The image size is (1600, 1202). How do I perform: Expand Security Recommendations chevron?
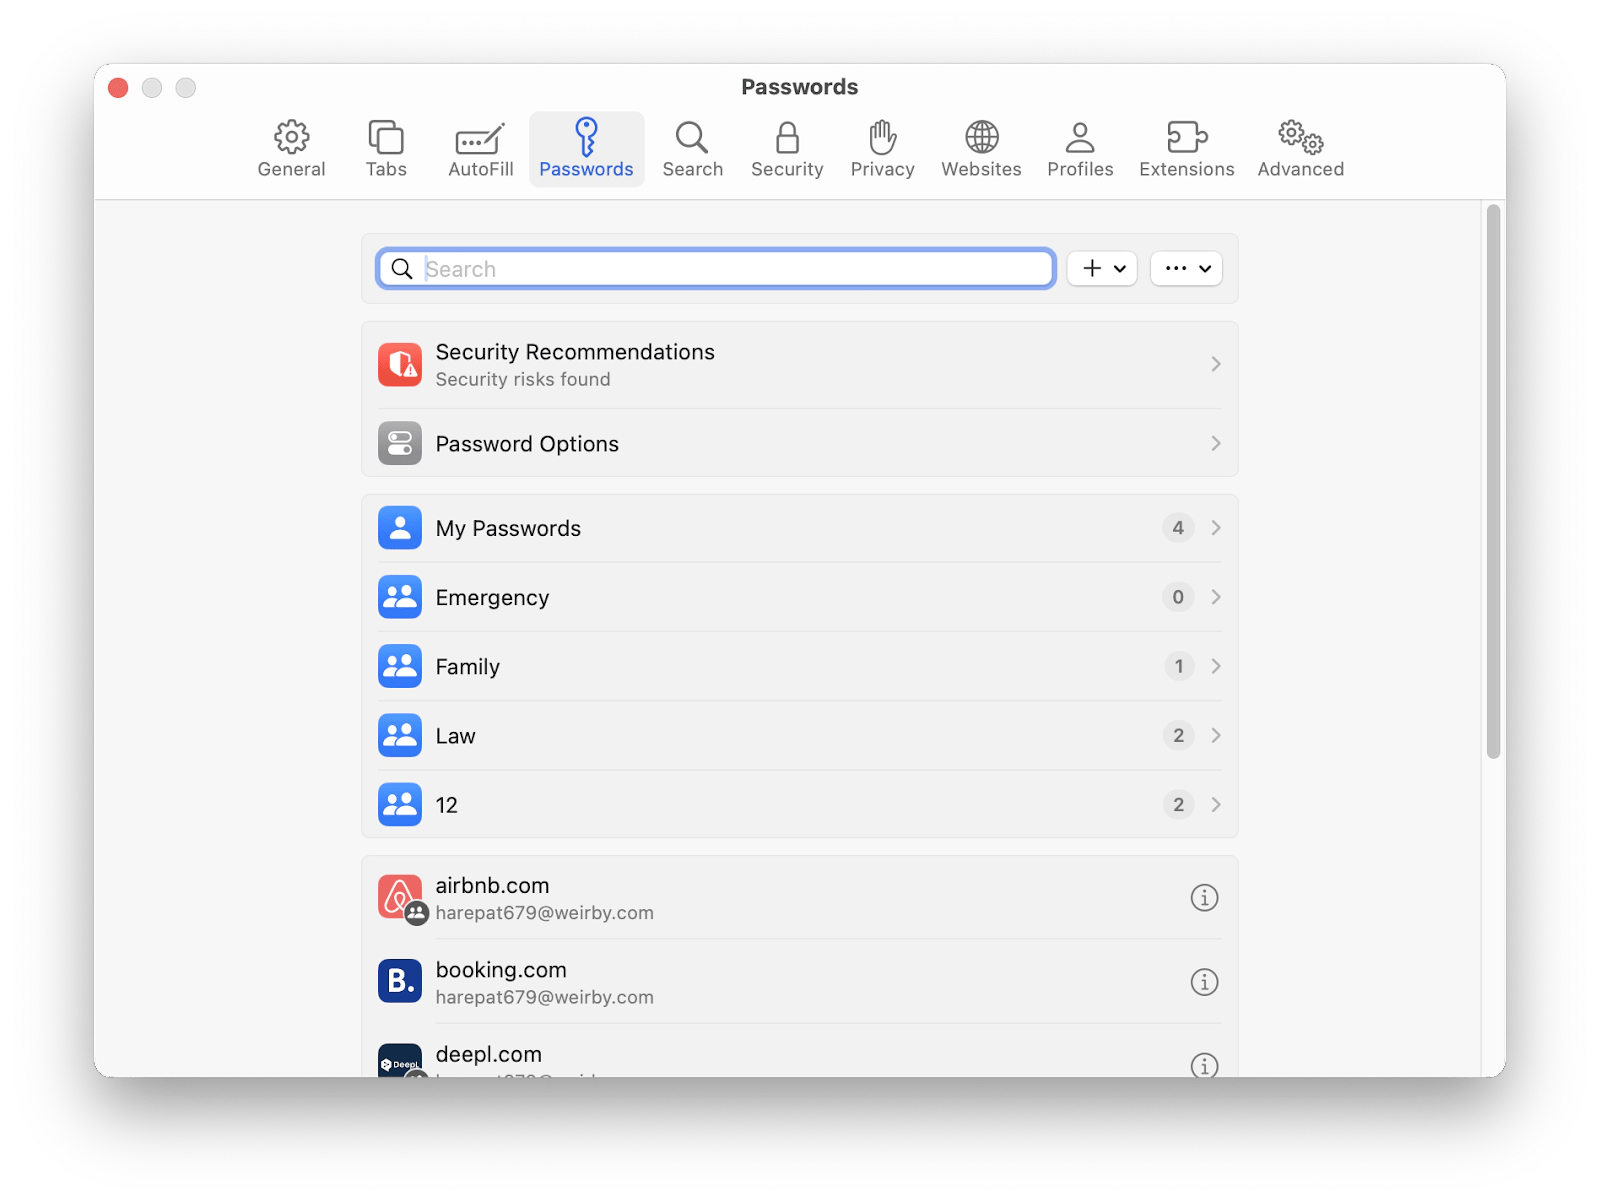tap(1216, 364)
